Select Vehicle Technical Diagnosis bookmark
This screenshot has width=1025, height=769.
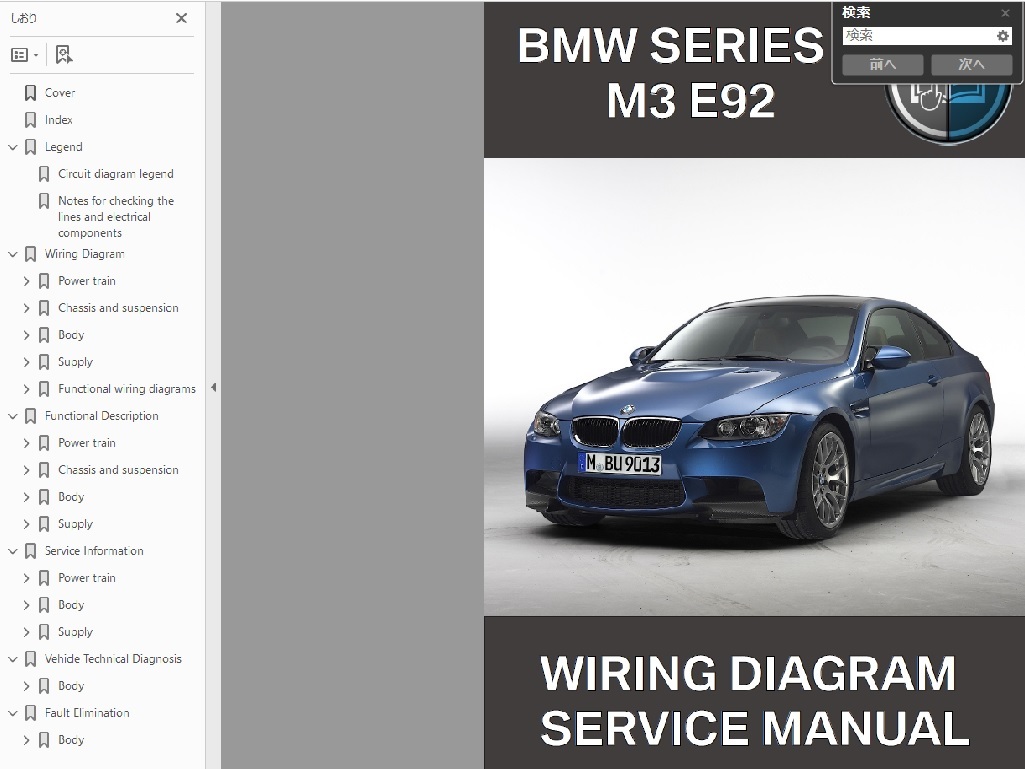(113, 659)
